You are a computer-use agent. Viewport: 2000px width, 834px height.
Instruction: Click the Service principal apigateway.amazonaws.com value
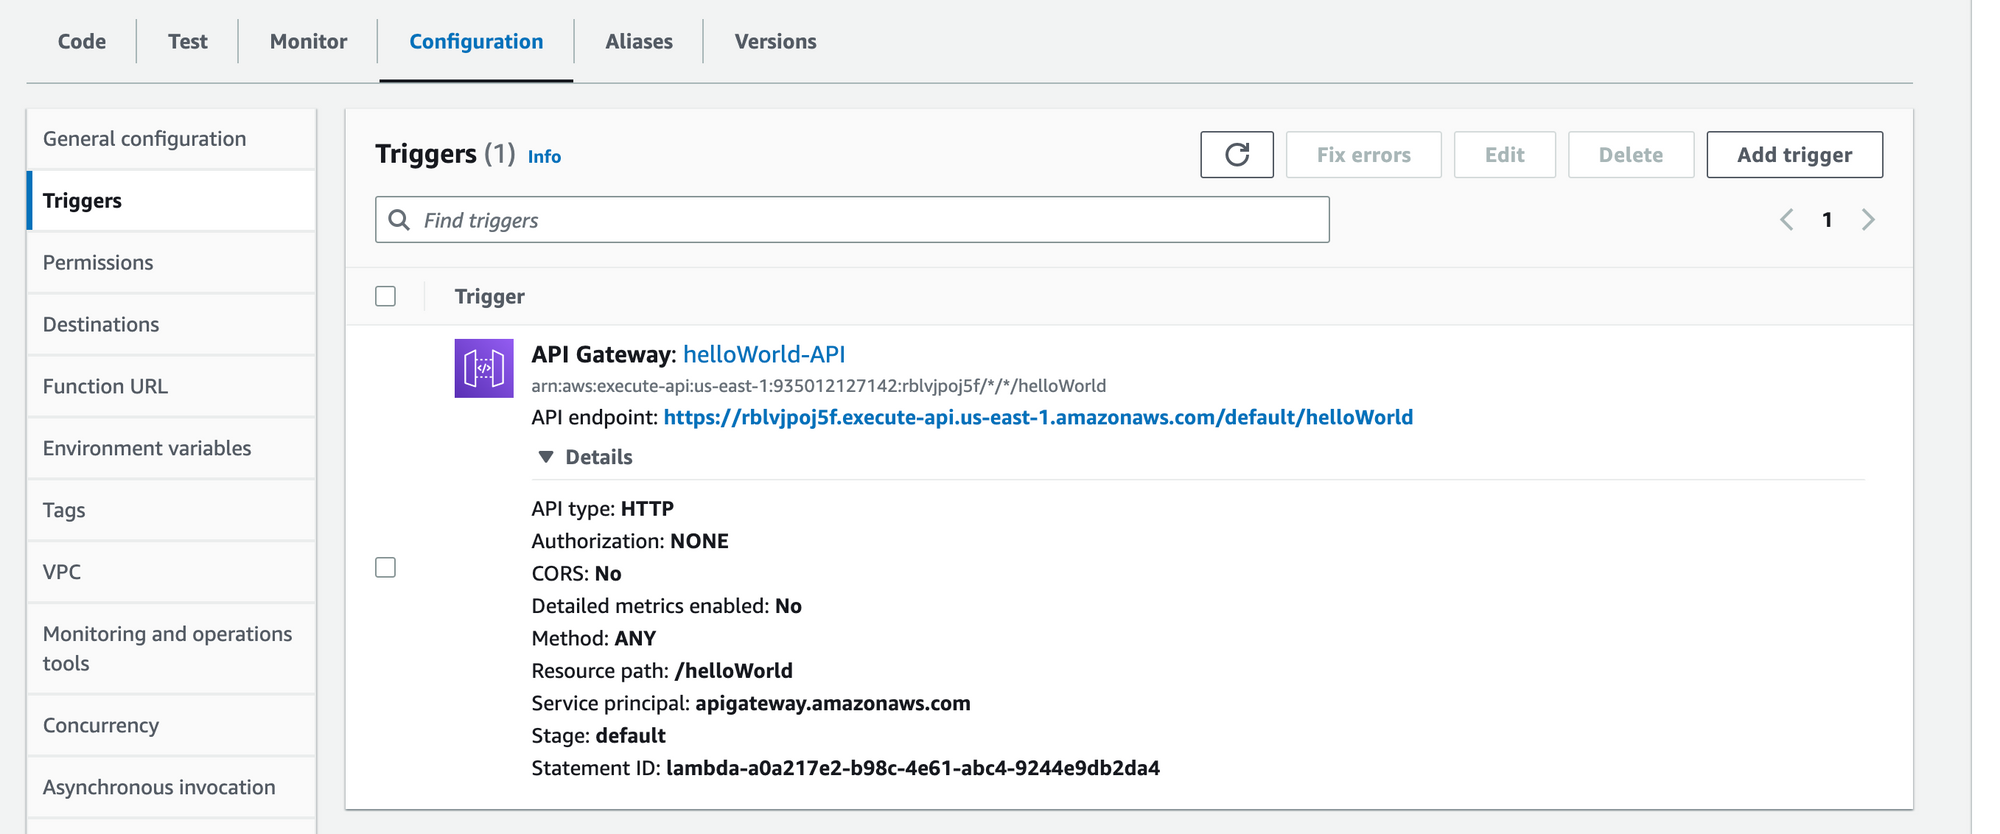[833, 703]
